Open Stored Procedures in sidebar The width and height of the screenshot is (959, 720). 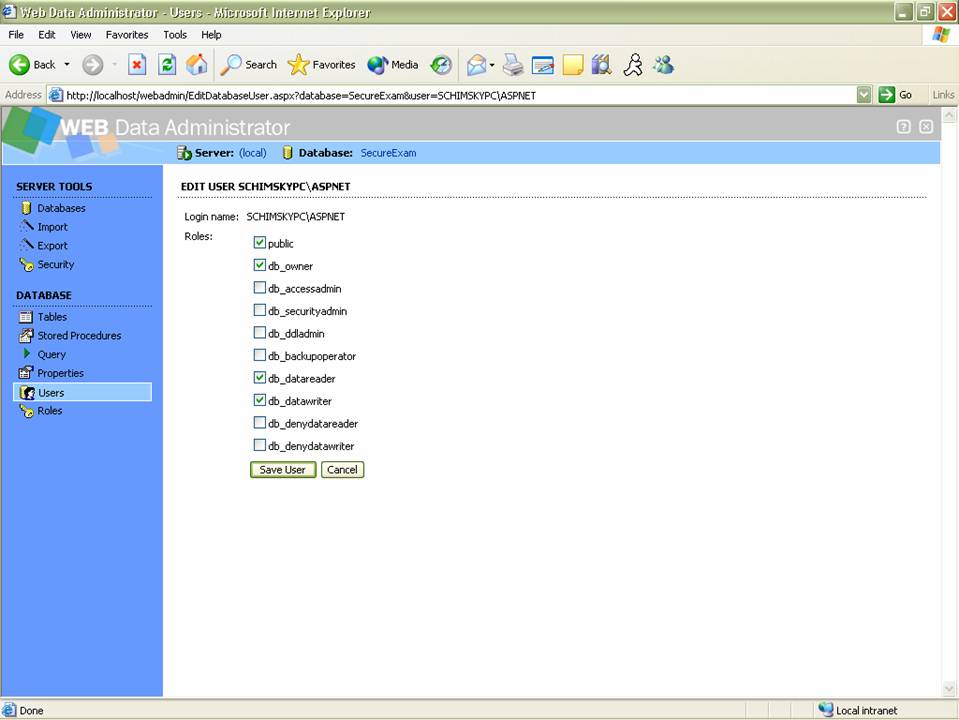tap(79, 336)
